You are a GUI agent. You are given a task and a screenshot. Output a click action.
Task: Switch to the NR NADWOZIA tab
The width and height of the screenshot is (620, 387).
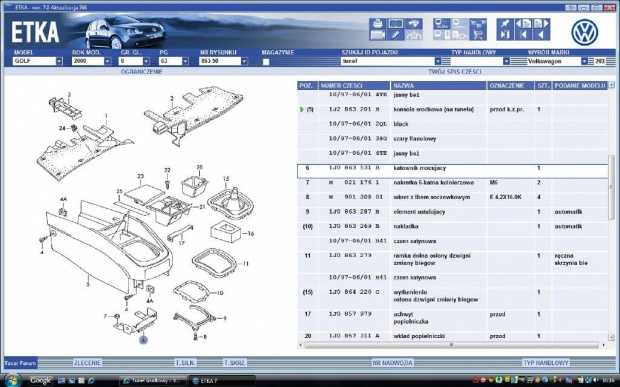click(392, 362)
